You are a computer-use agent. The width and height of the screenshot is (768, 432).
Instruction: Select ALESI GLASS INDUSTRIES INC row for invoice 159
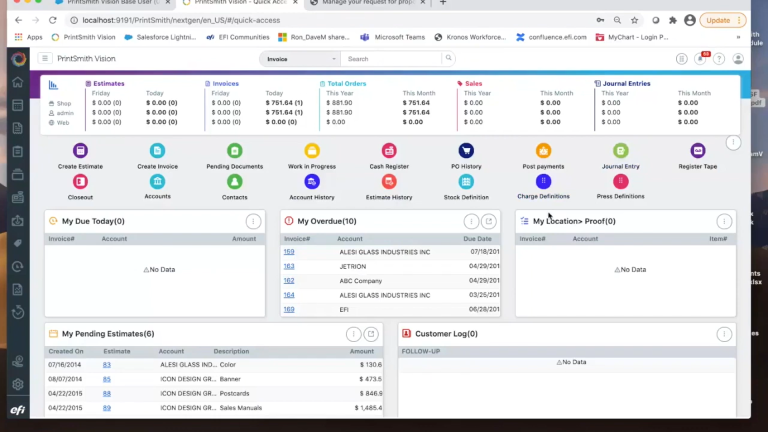(390, 252)
